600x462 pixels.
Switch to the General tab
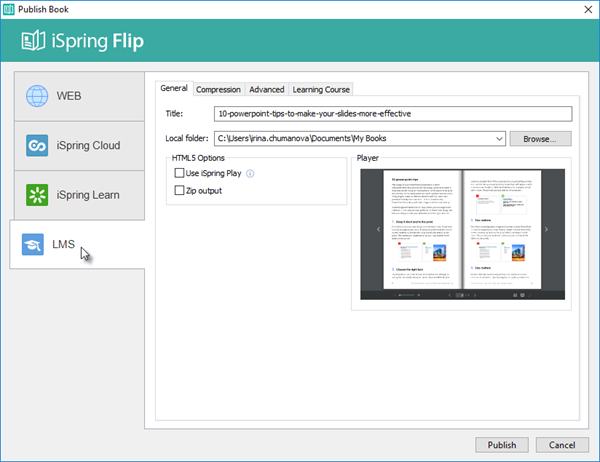click(x=174, y=88)
